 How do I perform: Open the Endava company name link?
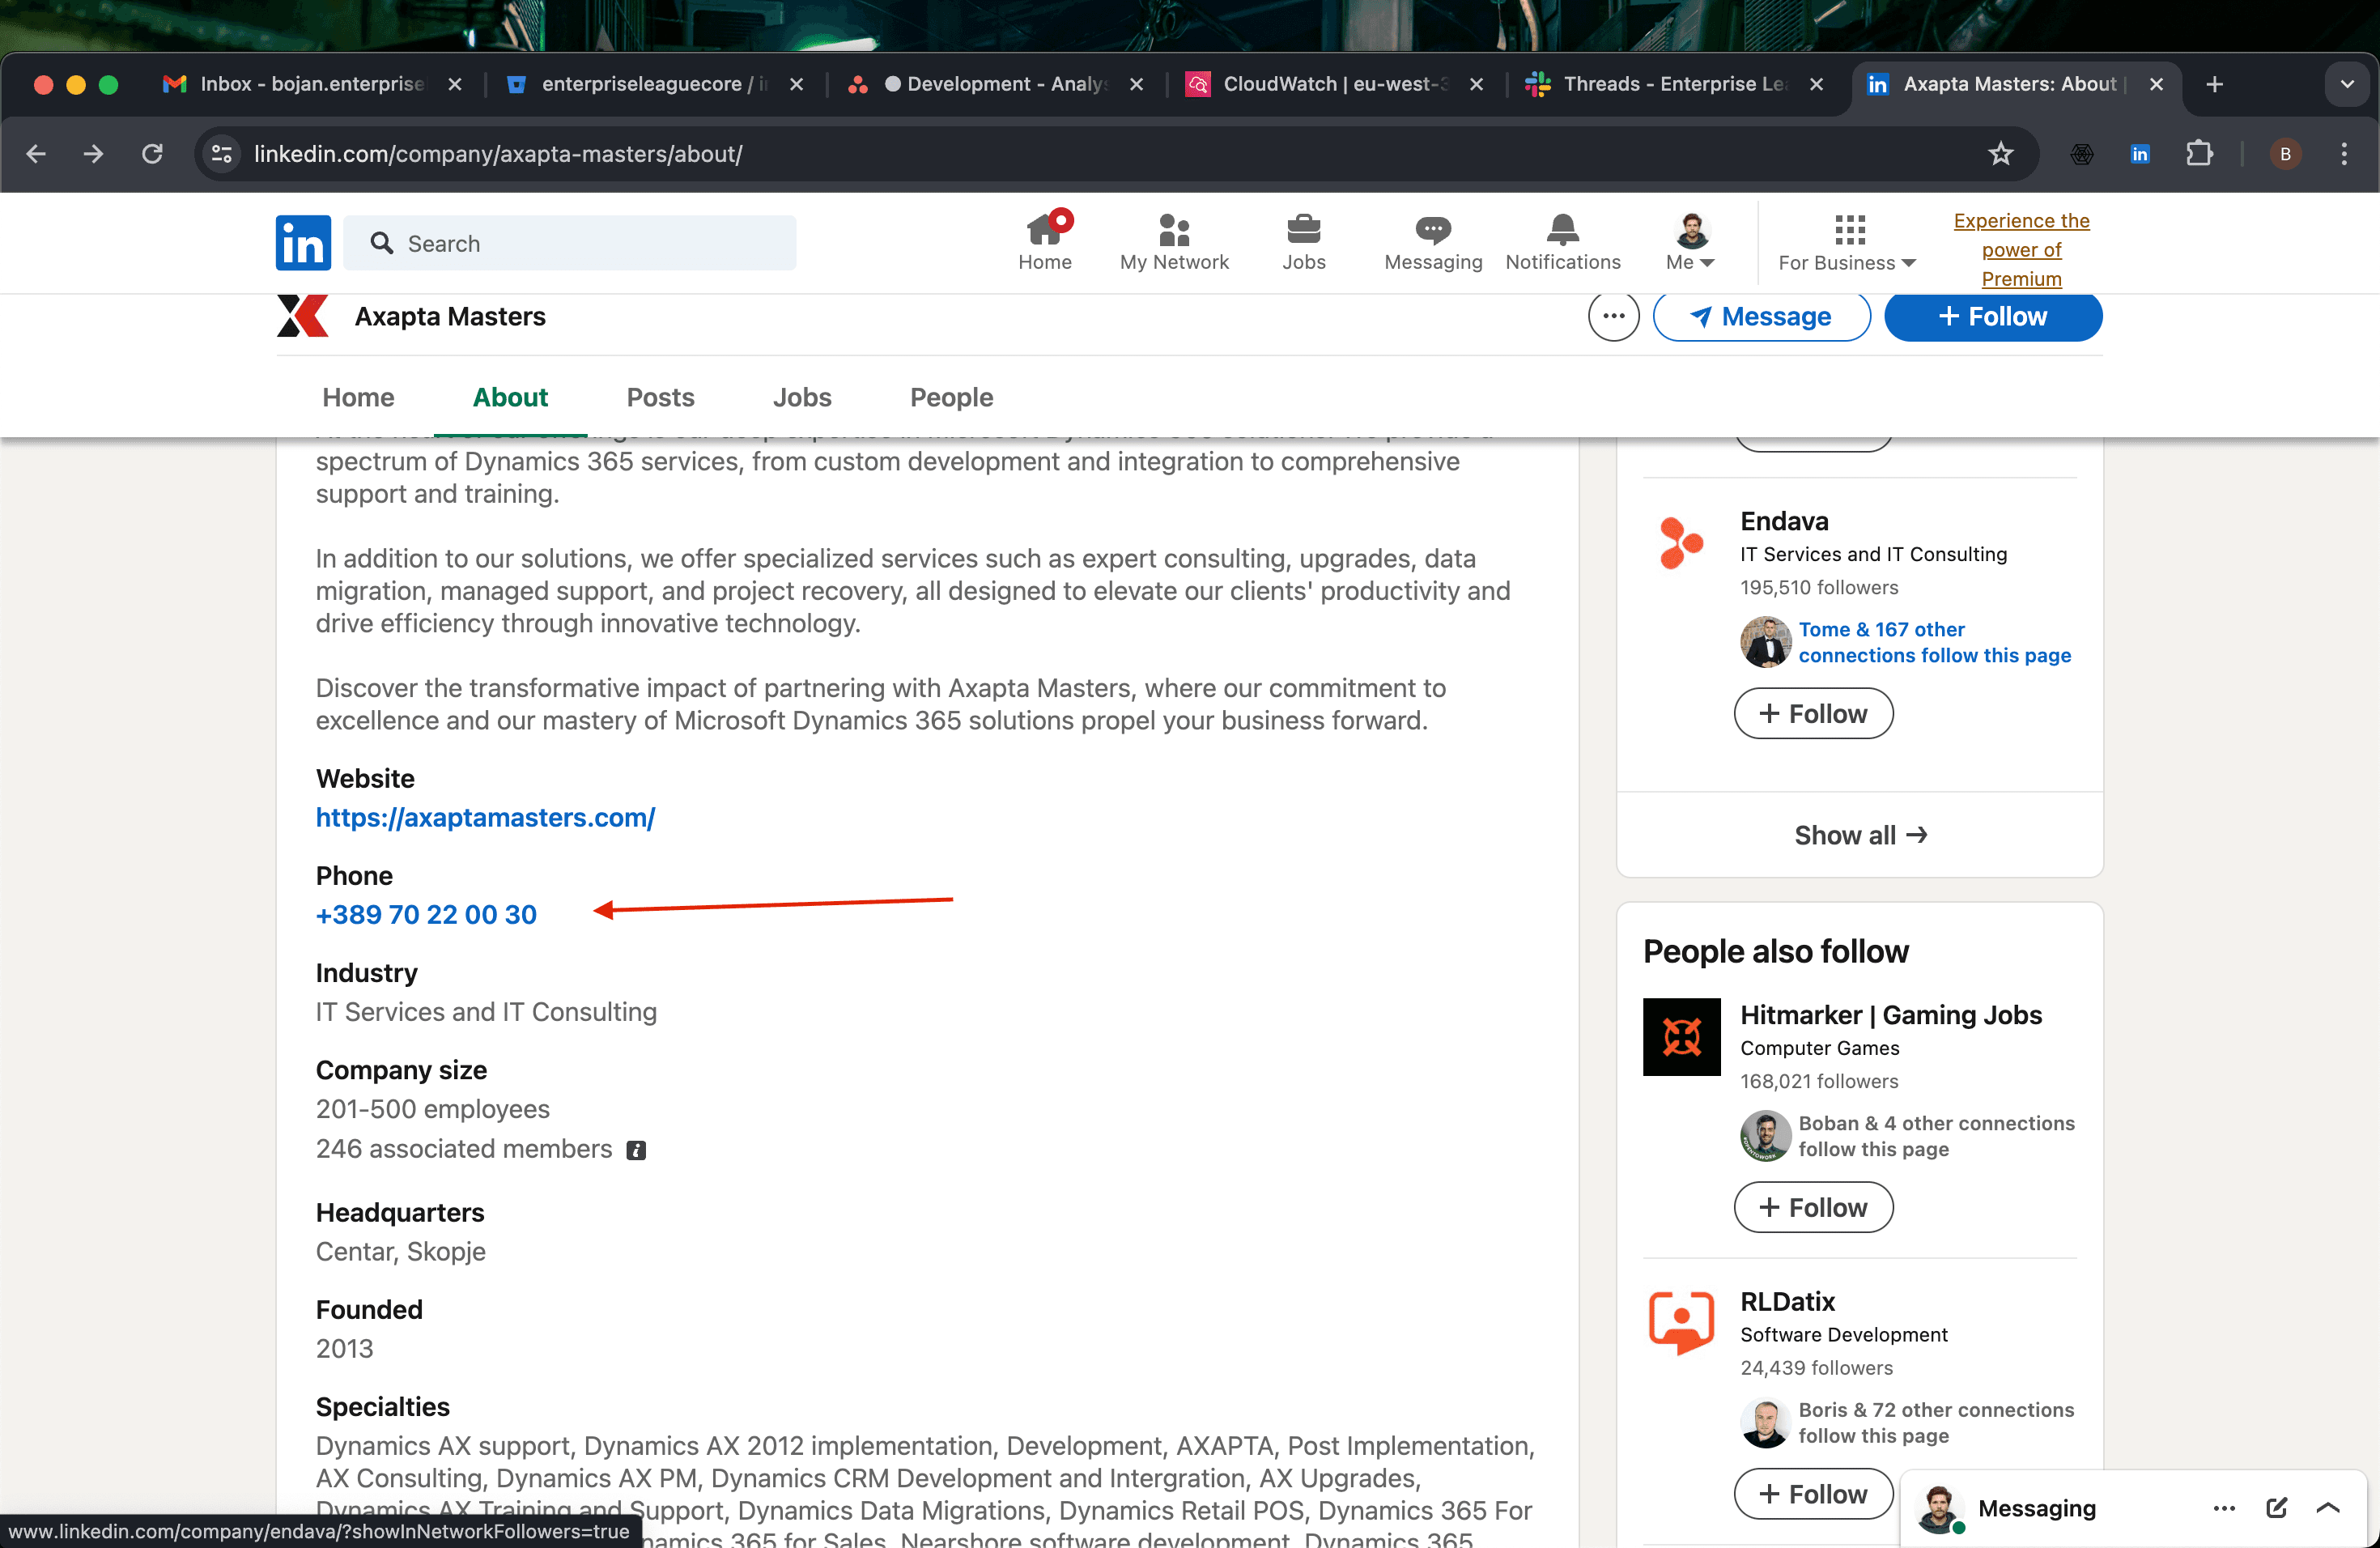point(1784,521)
